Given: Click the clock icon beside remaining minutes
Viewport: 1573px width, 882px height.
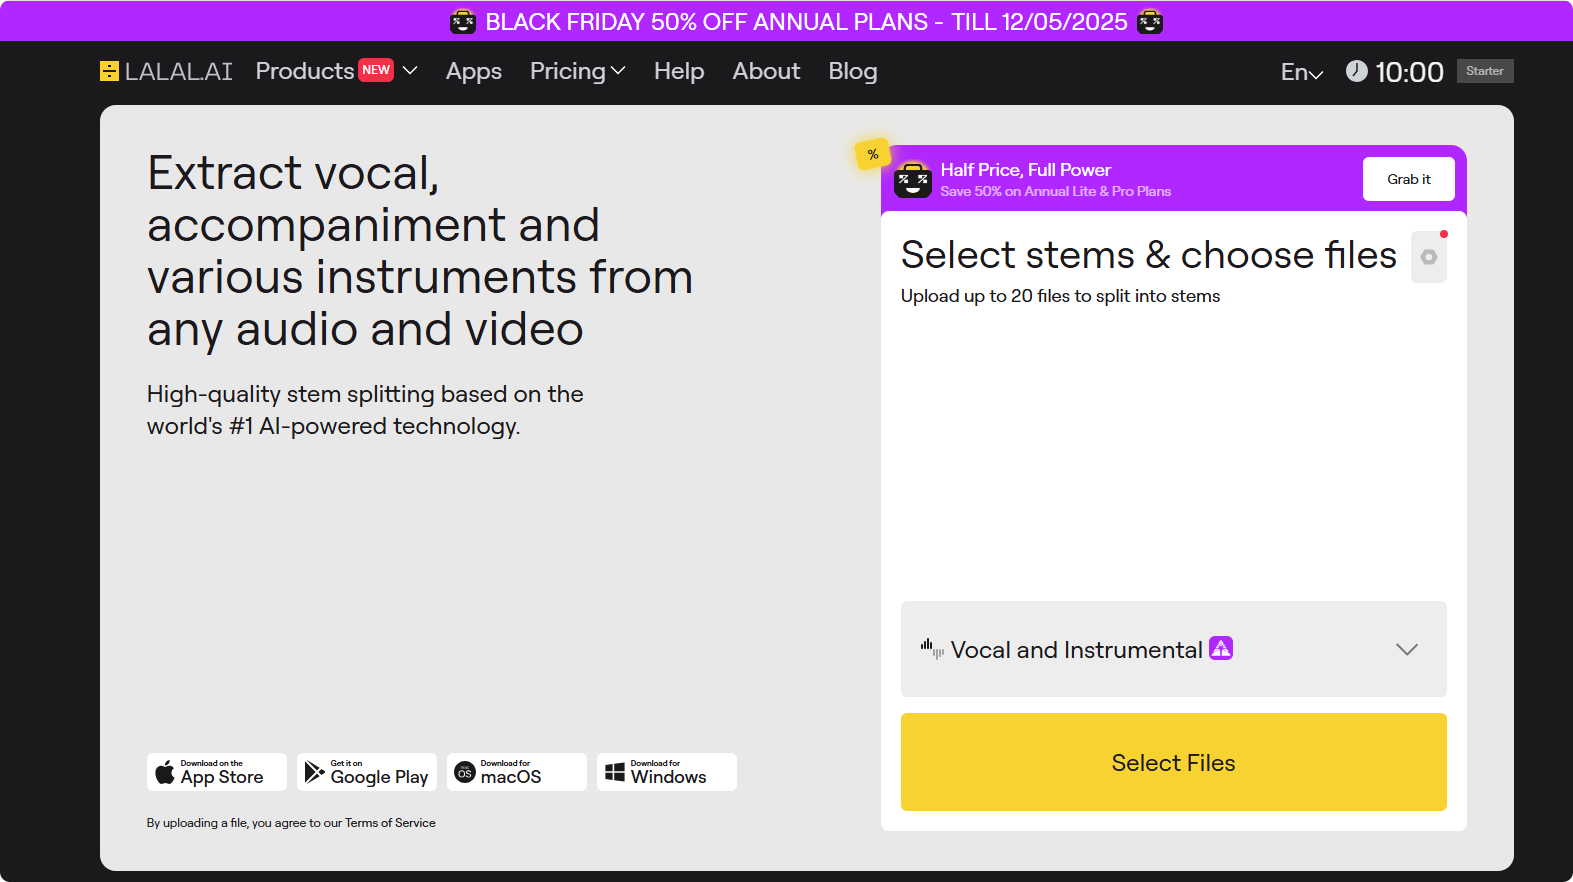Looking at the screenshot, I should pyautogui.click(x=1356, y=71).
